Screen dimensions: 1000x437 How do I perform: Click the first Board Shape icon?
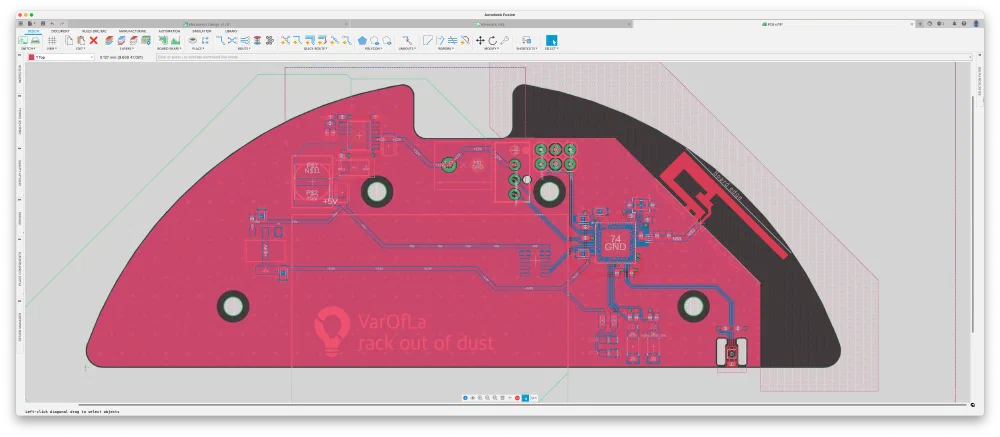pyautogui.click(x=163, y=40)
